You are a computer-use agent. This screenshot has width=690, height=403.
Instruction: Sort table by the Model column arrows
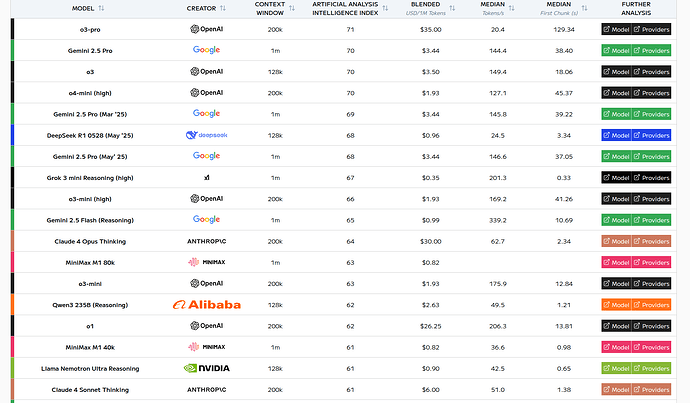point(103,8)
